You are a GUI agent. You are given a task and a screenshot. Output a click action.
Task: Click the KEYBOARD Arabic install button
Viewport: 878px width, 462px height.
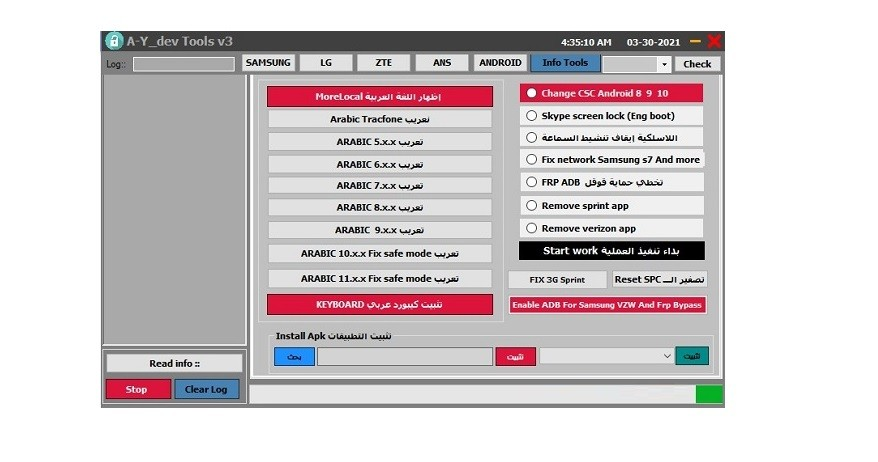(380, 305)
